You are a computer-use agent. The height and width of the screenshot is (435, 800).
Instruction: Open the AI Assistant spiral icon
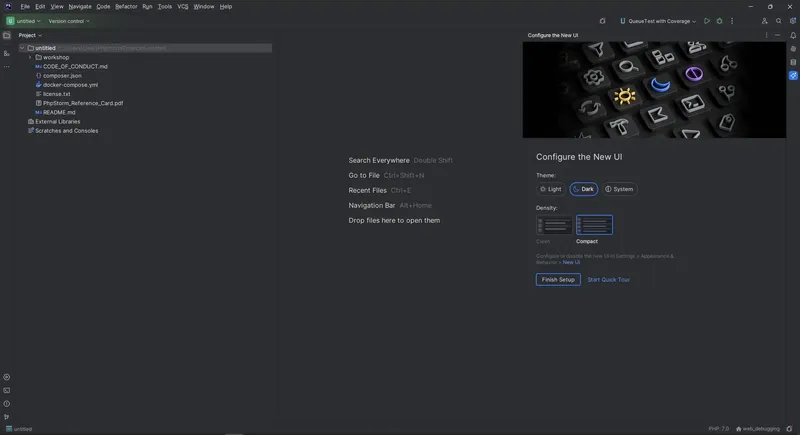[793, 49]
